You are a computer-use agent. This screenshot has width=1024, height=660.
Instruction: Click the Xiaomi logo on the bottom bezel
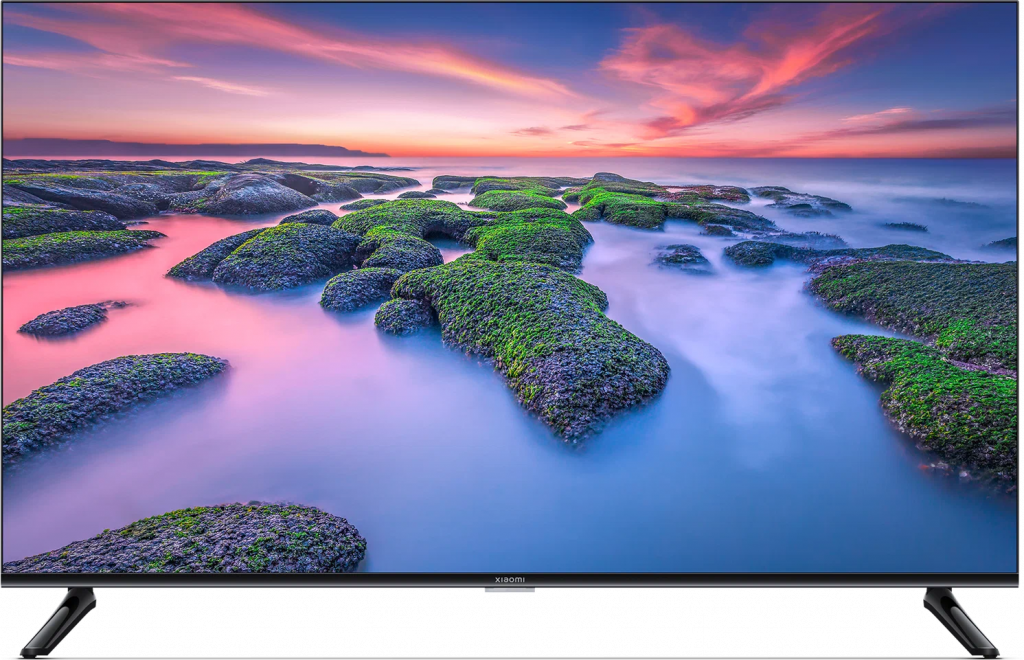[510, 580]
